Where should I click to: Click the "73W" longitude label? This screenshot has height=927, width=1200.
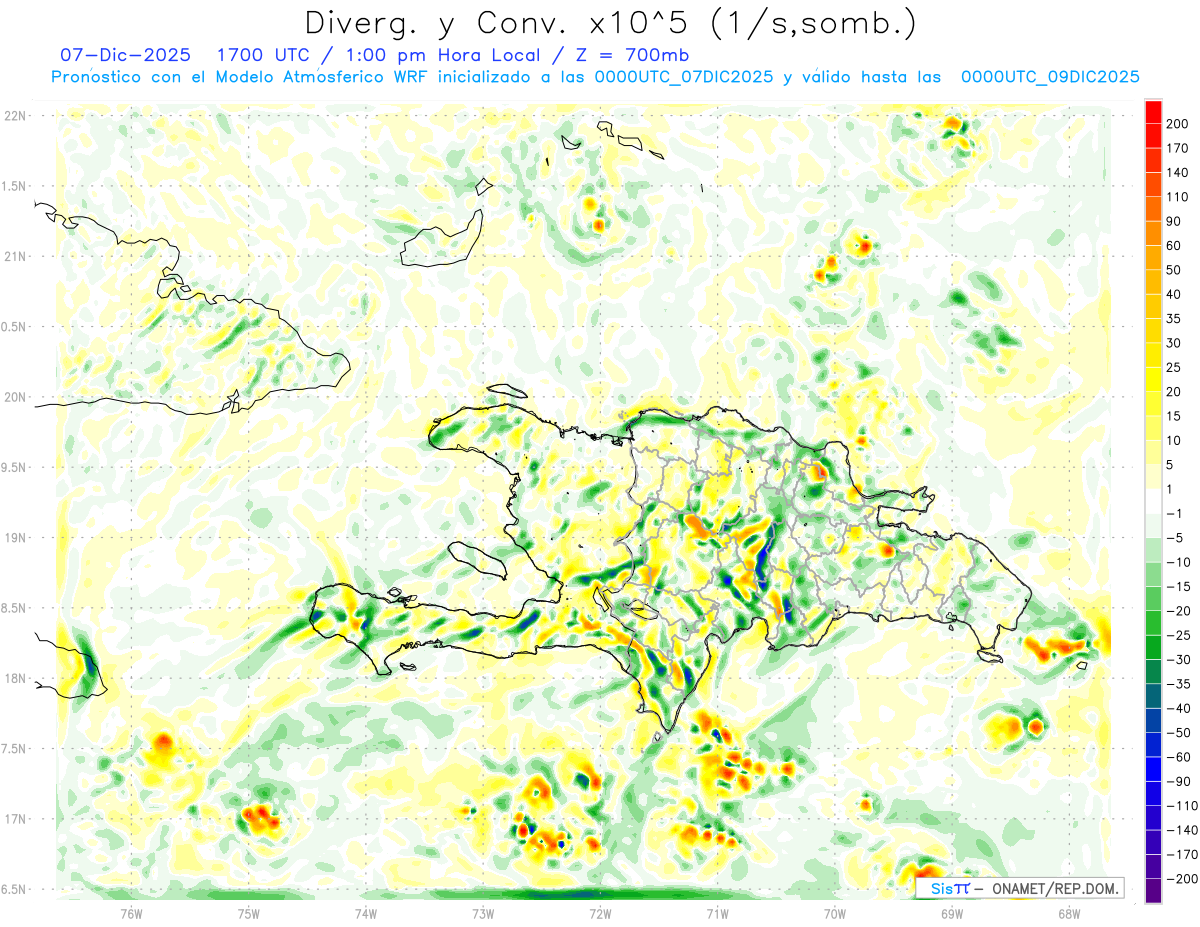pyautogui.click(x=483, y=913)
